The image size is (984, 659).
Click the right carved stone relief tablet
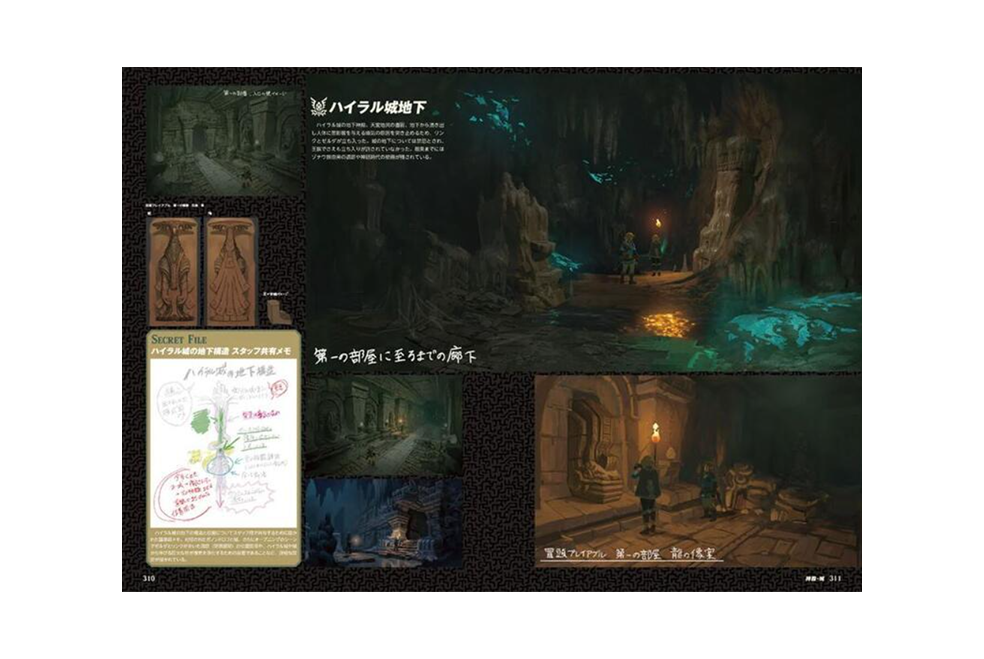(227, 266)
